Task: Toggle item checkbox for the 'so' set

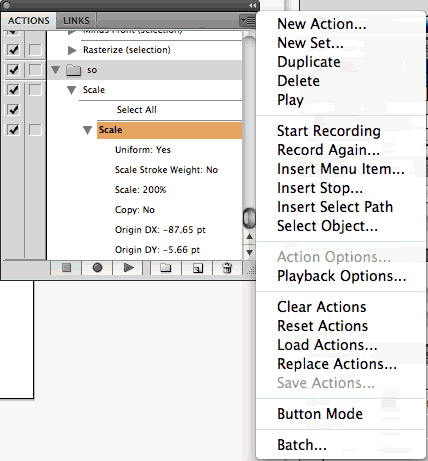Action: coord(13,70)
